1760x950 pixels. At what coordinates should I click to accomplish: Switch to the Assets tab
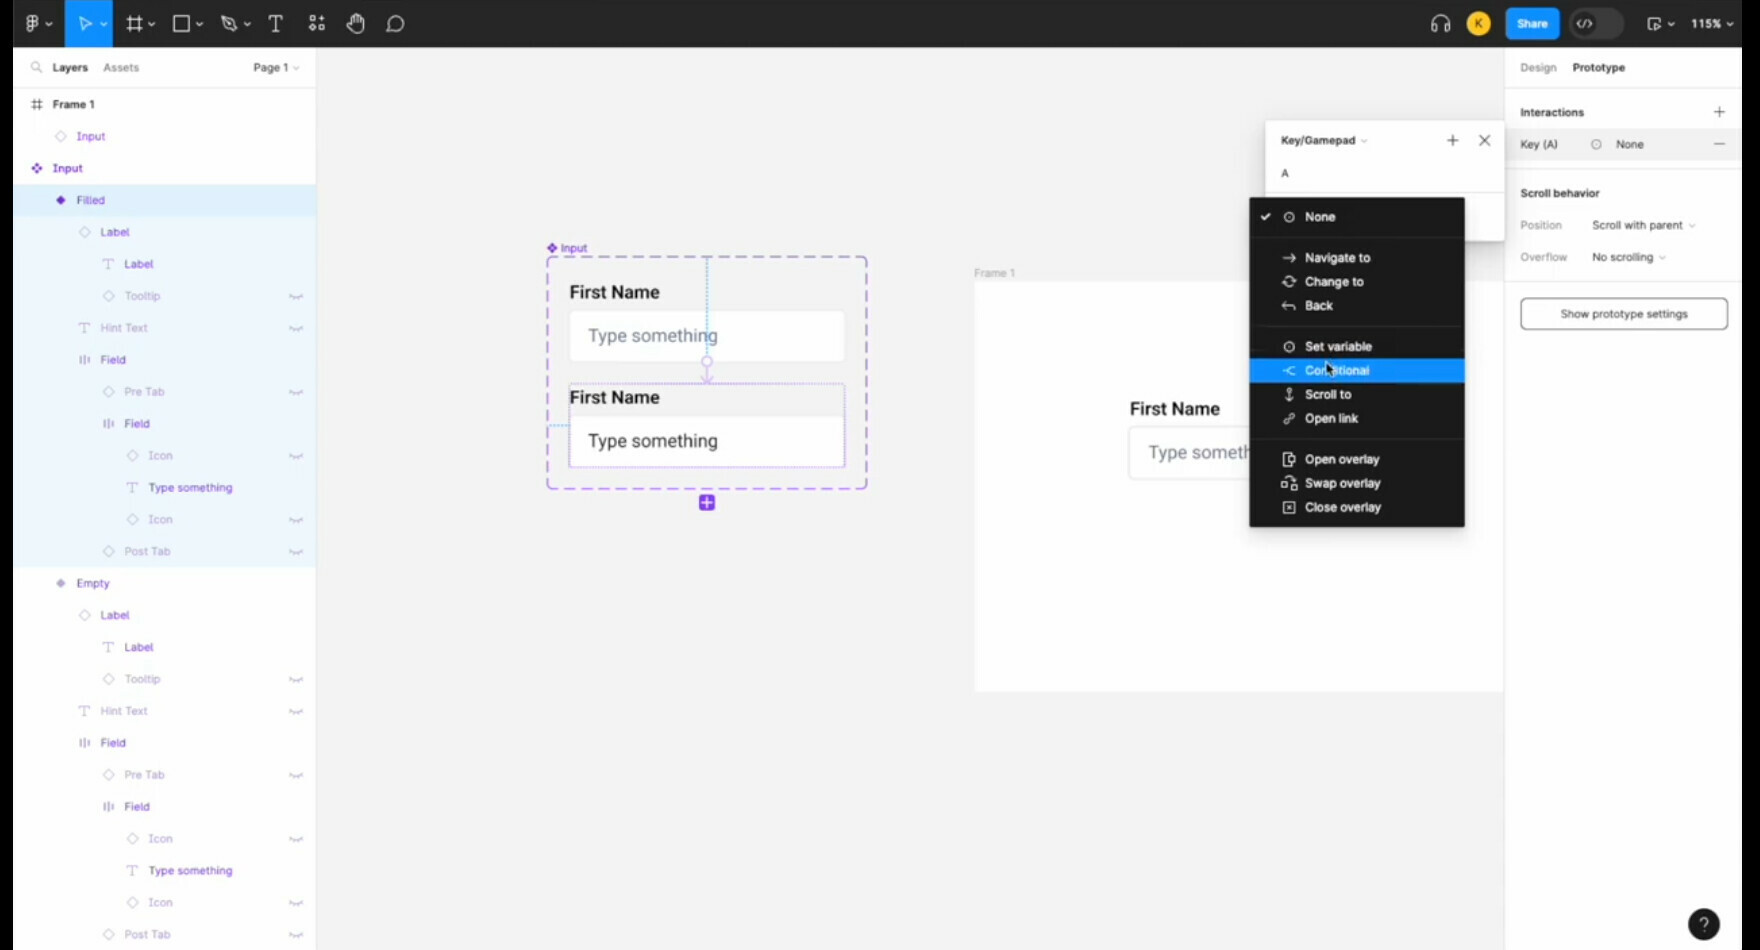tap(121, 67)
